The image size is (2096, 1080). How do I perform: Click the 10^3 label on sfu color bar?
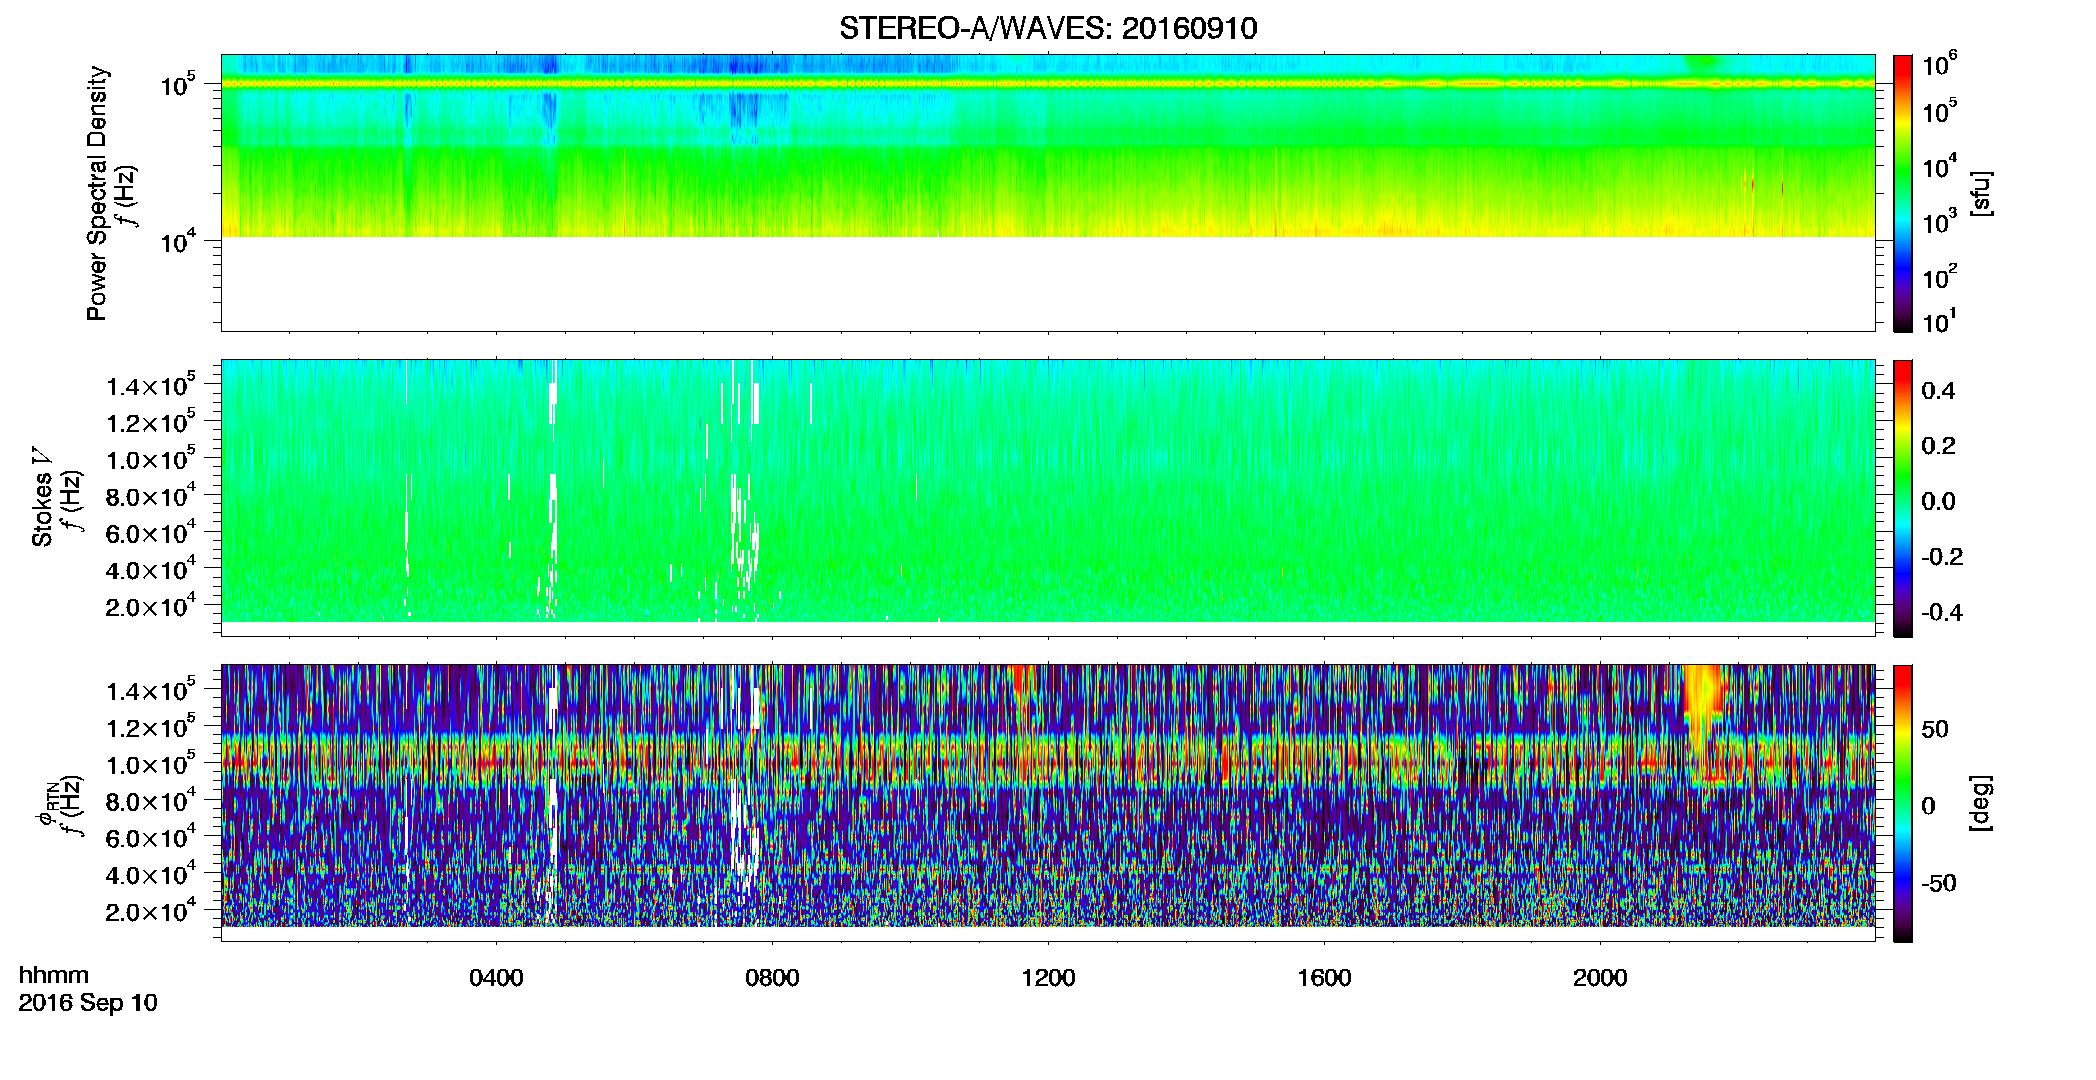click(x=1940, y=222)
